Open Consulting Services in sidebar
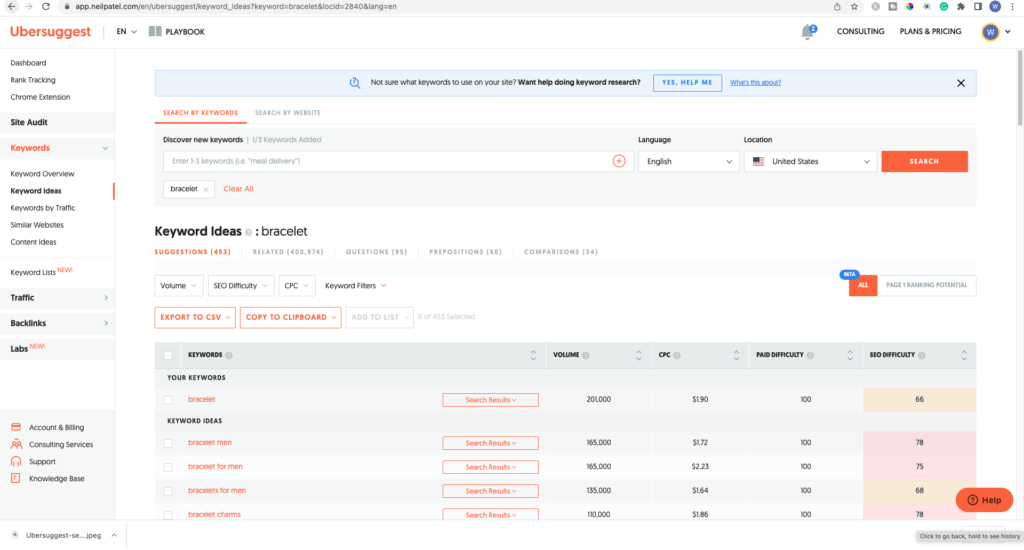1024x550 pixels. pyautogui.click(x=52, y=444)
